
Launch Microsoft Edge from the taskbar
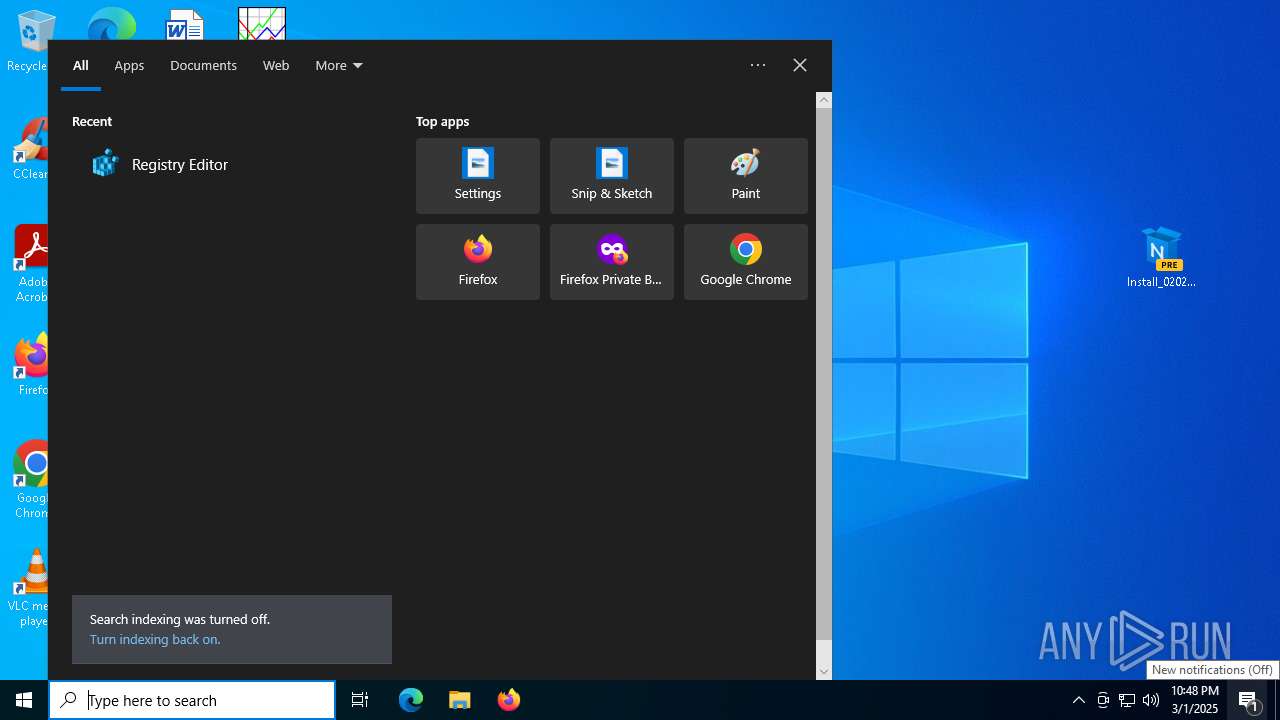tap(411, 700)
